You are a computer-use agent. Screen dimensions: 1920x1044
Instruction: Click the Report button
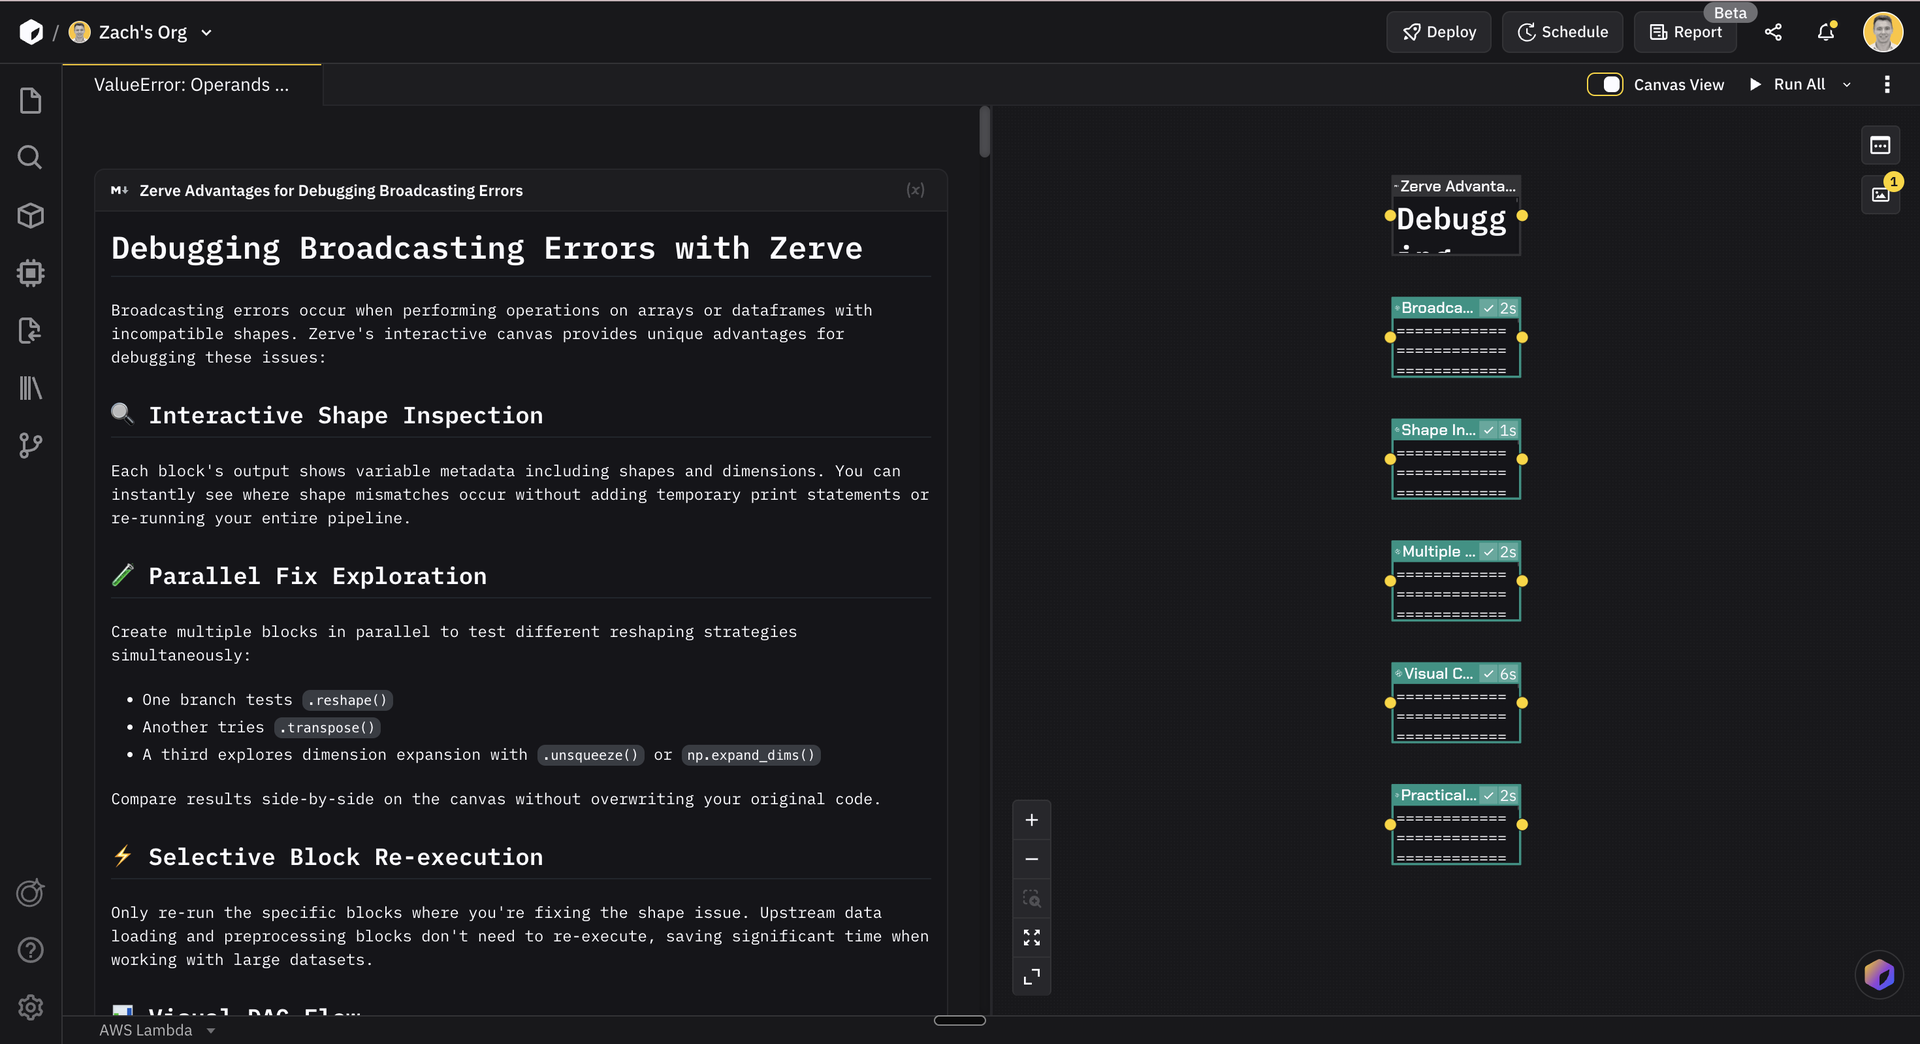pos(1685,32)
